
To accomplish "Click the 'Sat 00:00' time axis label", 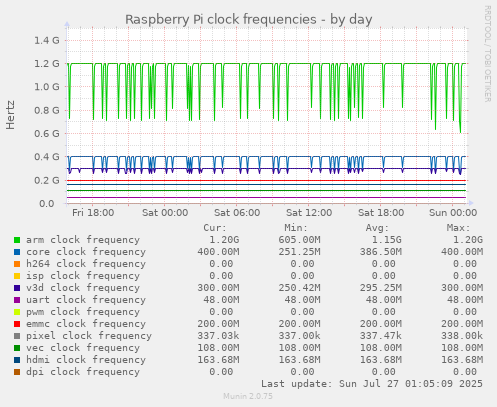I will pyautogui.click(x=165, y=213).
